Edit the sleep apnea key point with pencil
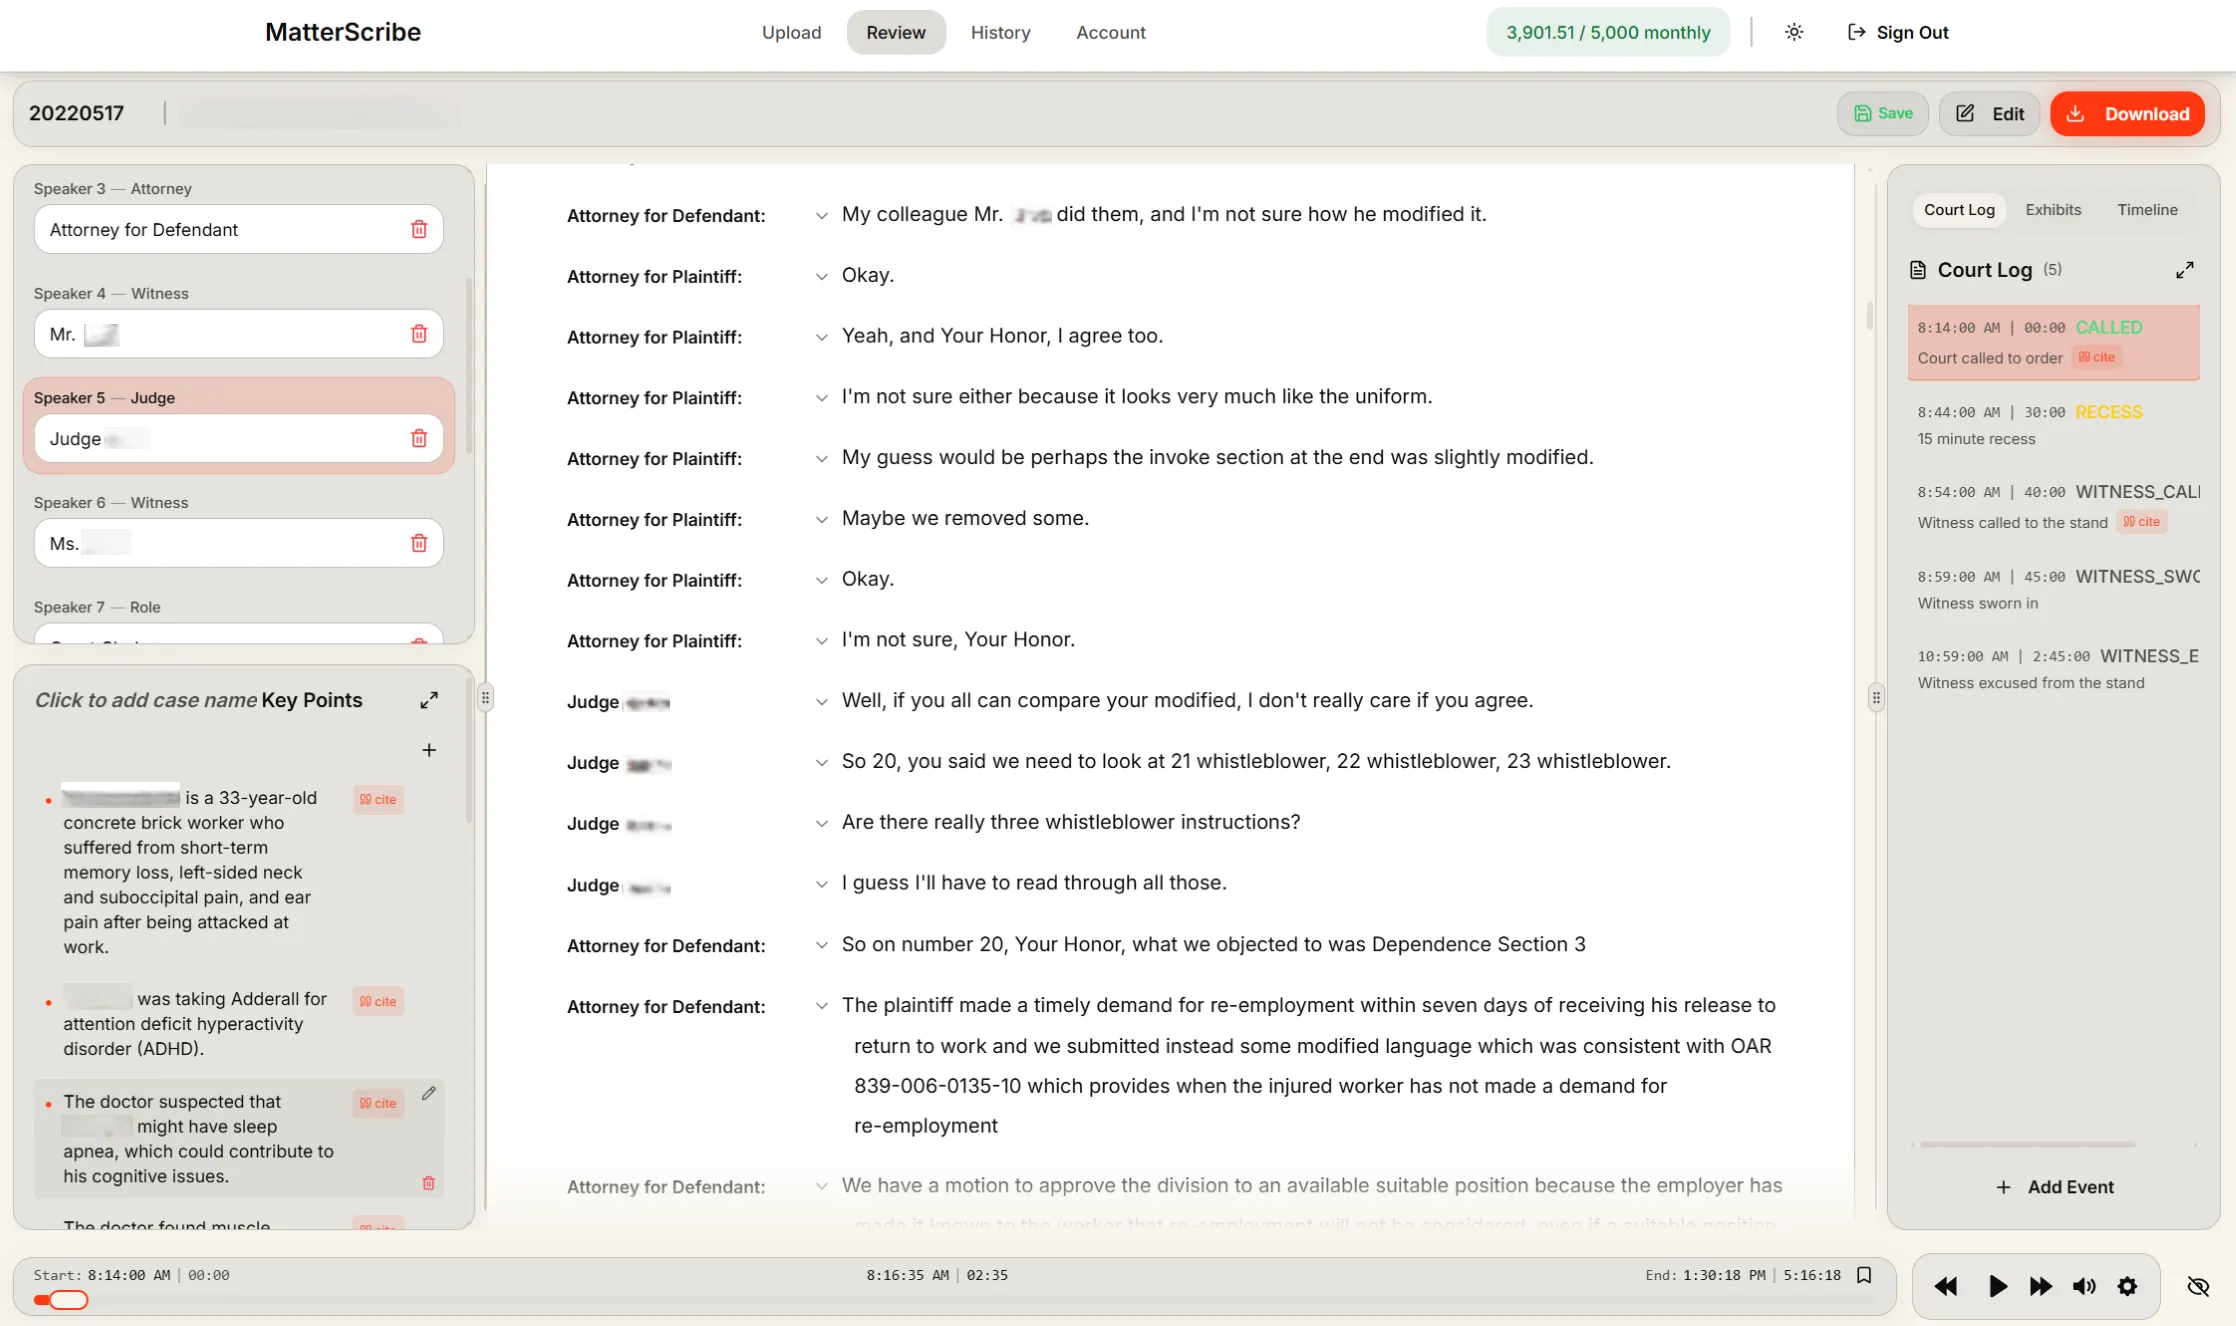 (x=429, y=1093)
